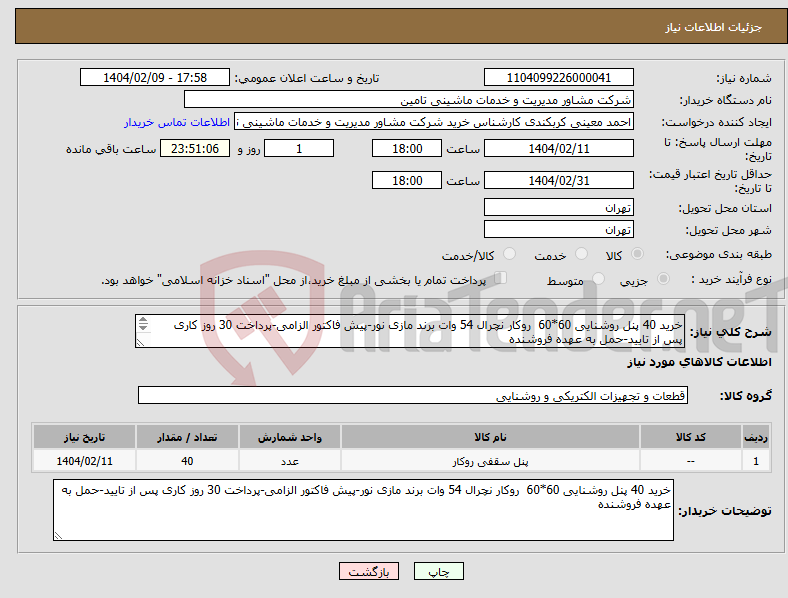788x598 pixels.
Task: Click the واحد شمارش column header
Action: (290, 437)
